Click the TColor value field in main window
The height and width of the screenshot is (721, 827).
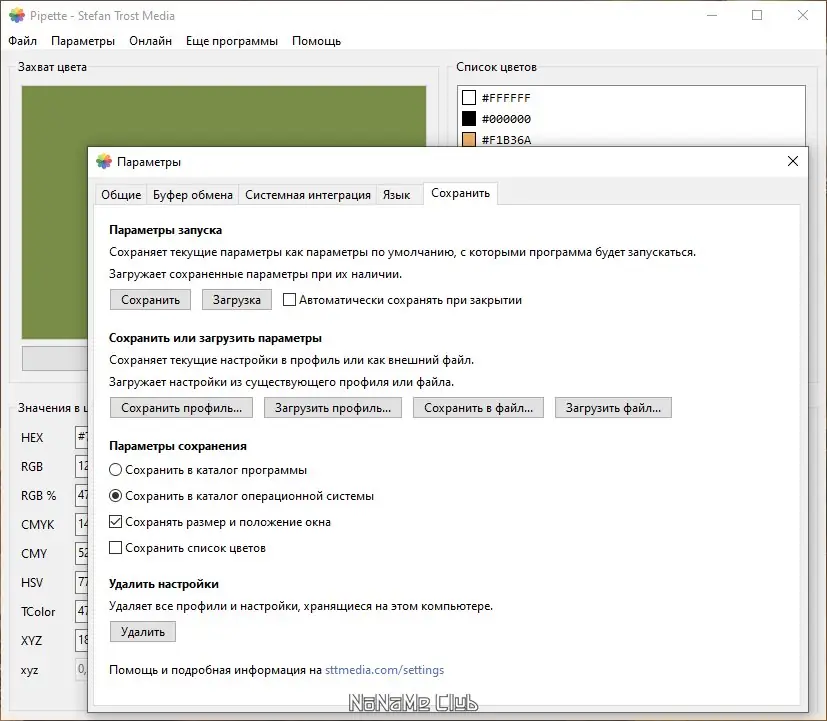coord(81,611)
